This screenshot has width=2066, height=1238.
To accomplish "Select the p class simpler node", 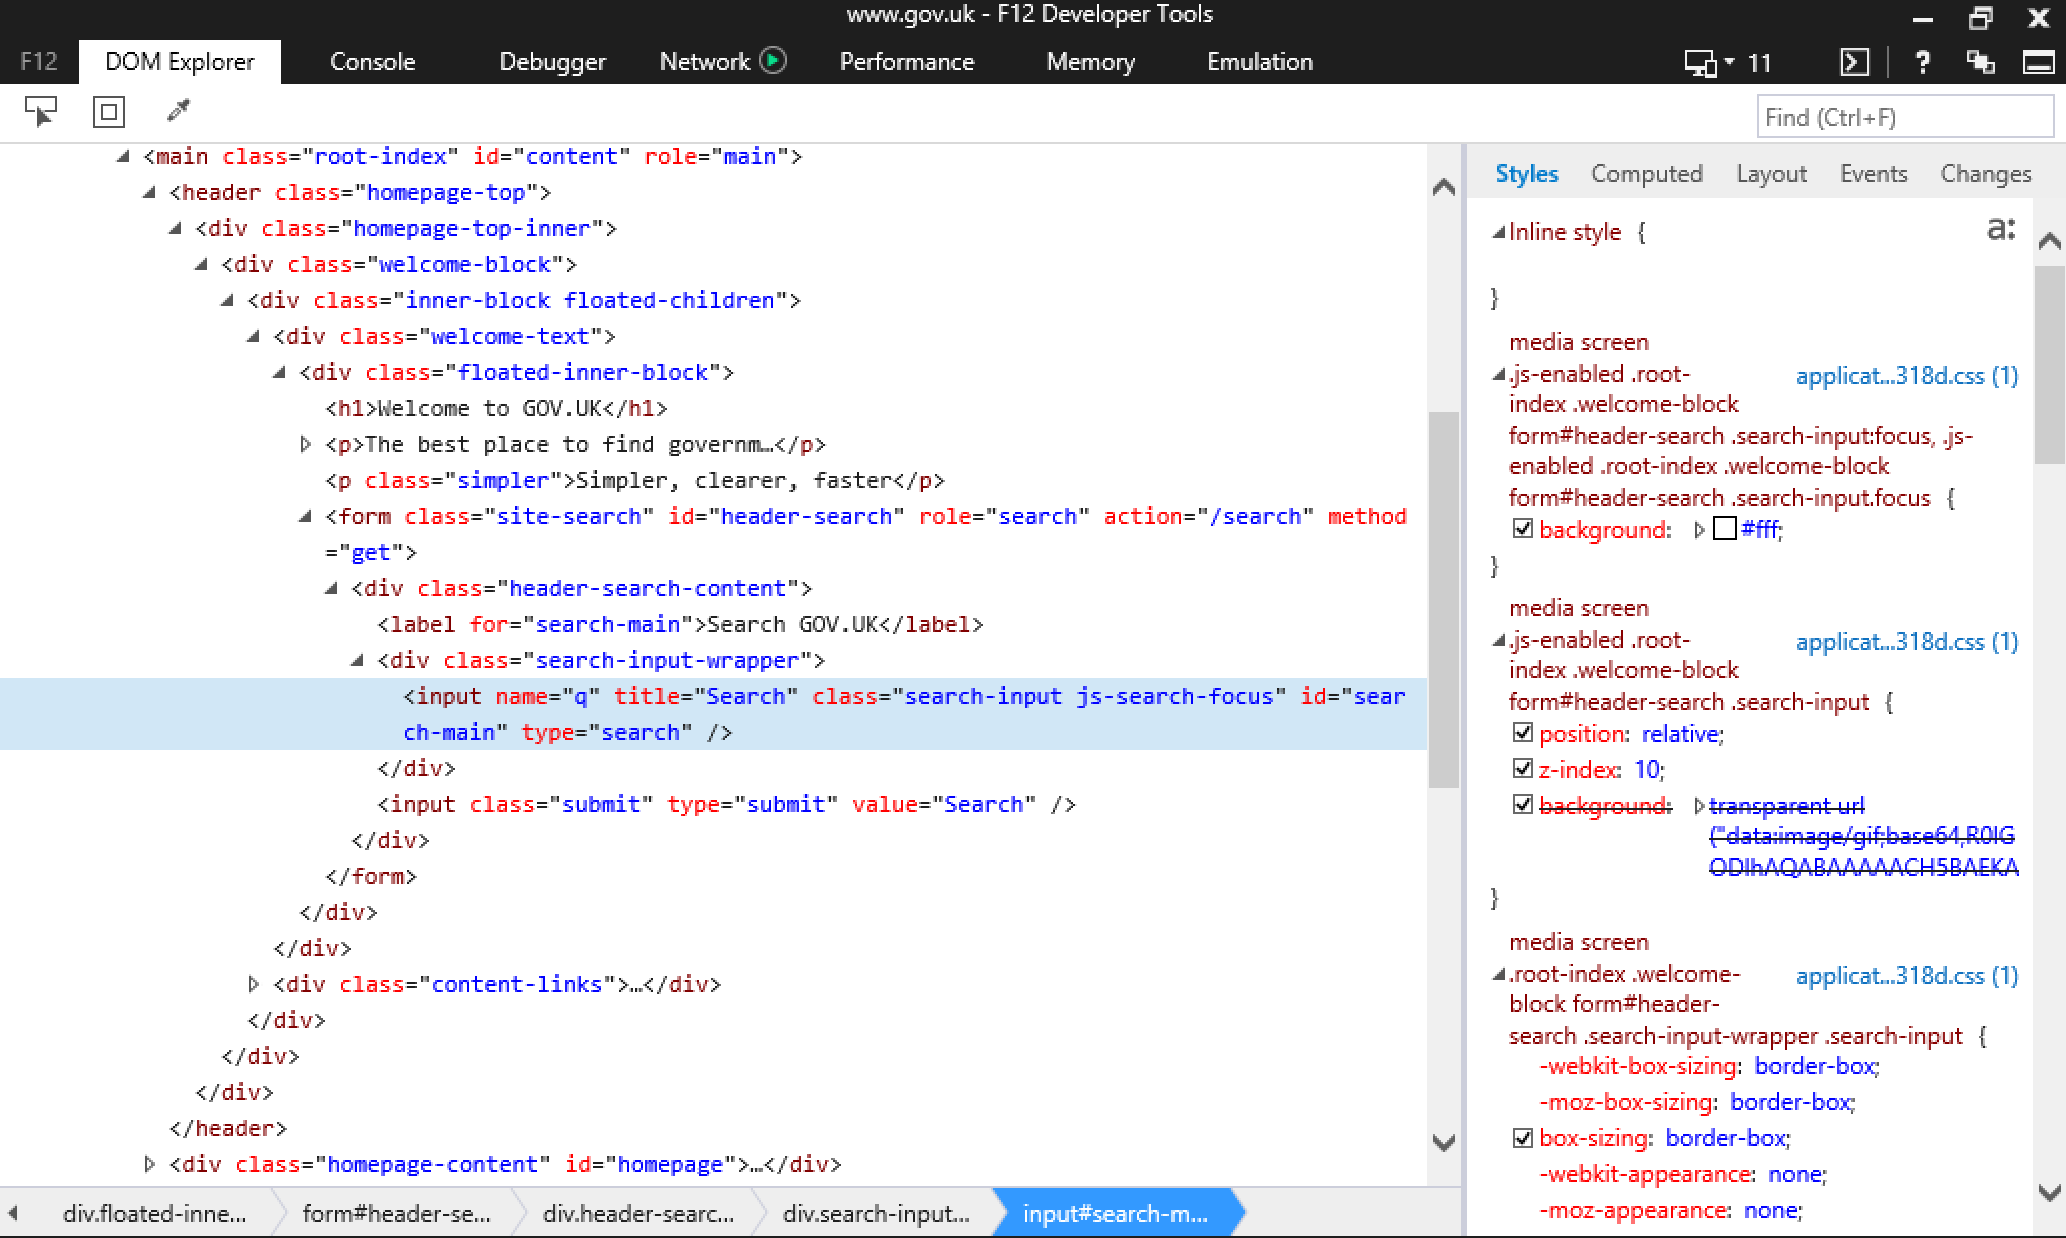I will click(x=634, y=480).
